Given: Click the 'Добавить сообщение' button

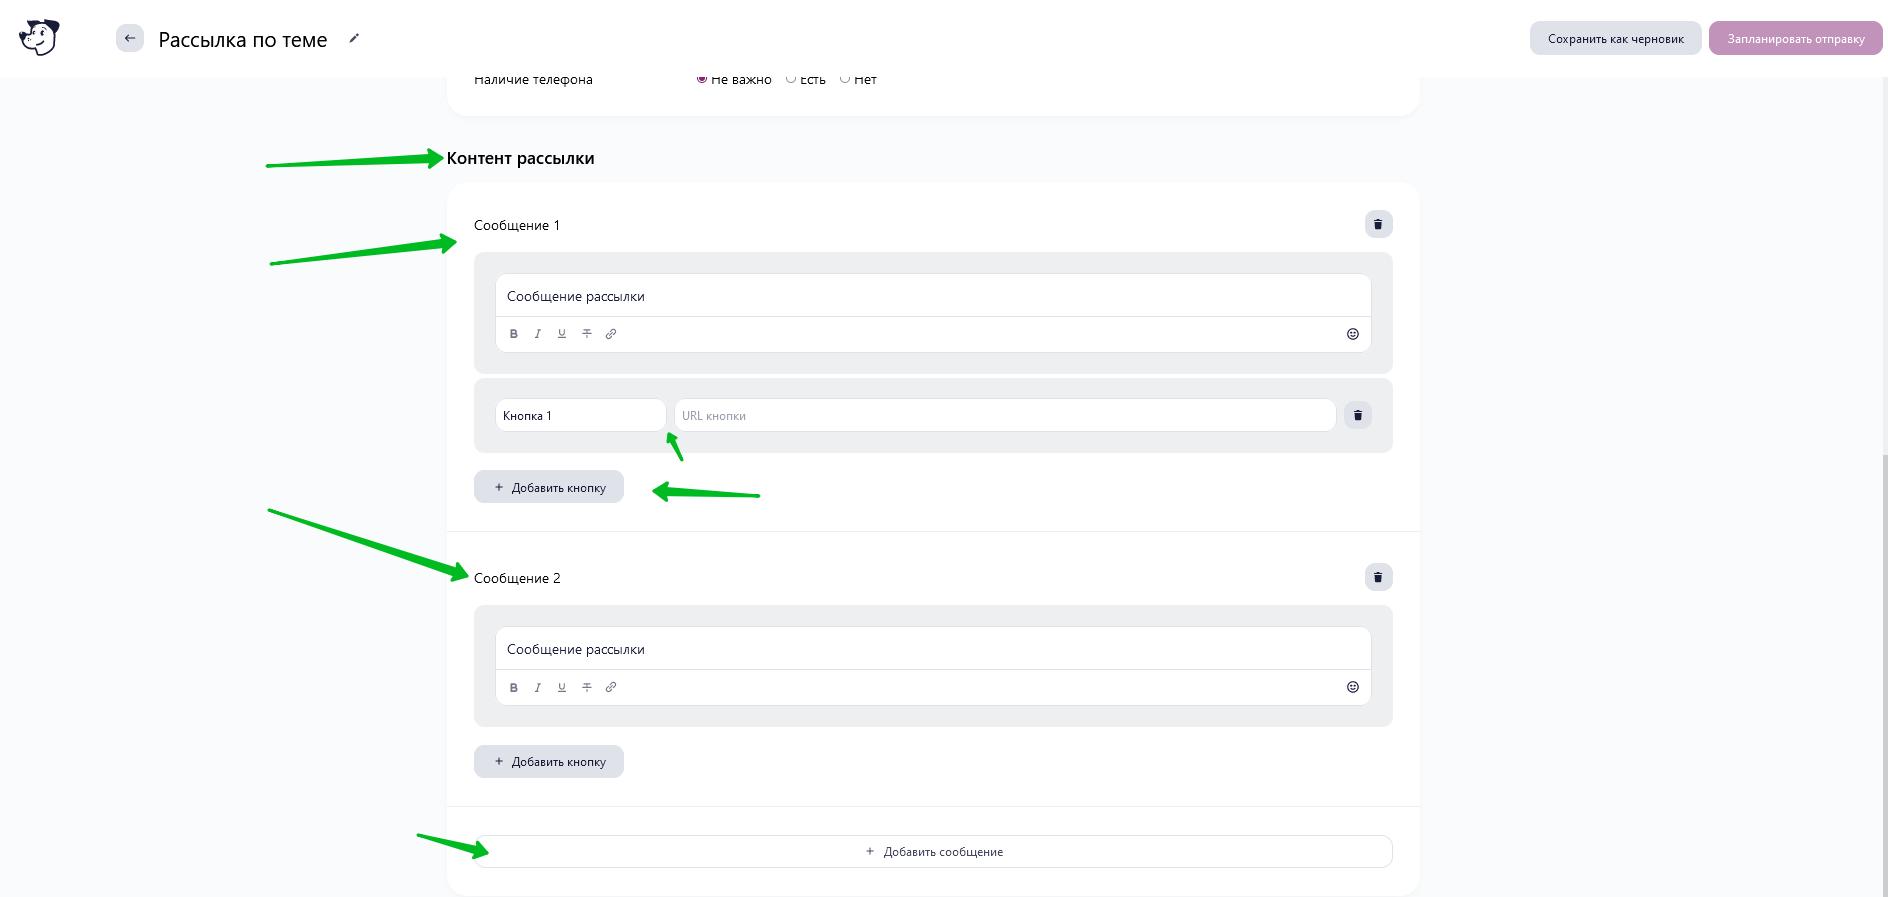Looking at the screenshot, I should tap(933, 851).
